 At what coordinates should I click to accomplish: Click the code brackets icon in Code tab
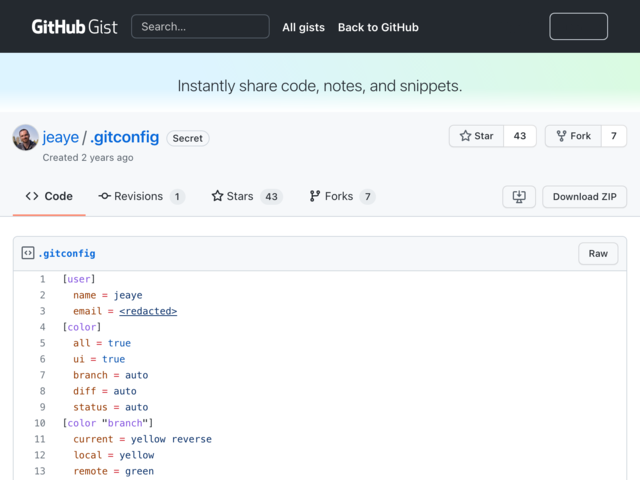pyautogui.click(x=32, y=196)
